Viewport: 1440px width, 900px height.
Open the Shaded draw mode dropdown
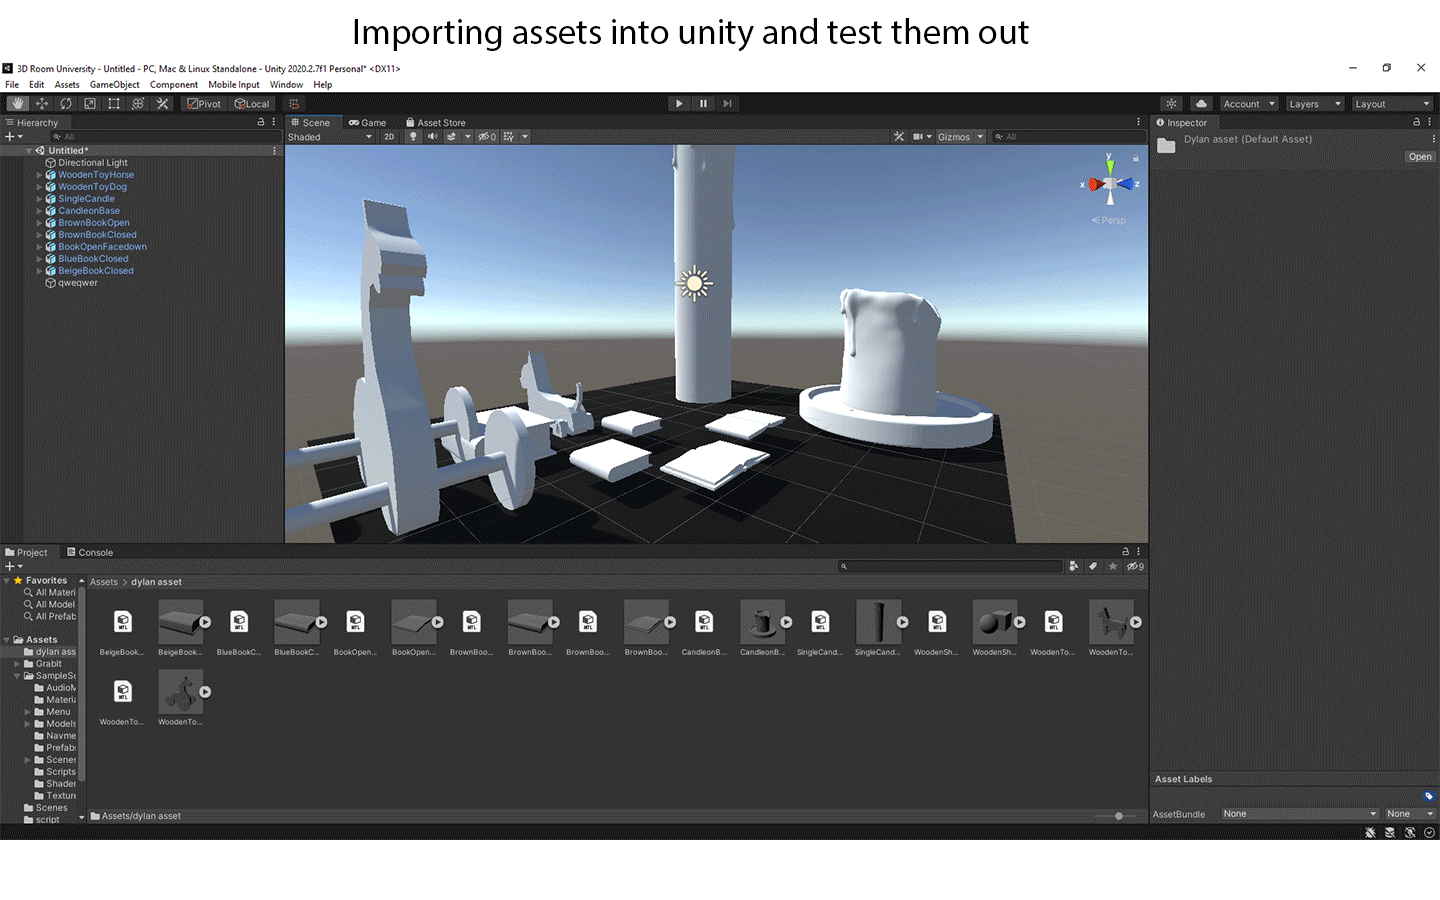(x=330, y=137)
